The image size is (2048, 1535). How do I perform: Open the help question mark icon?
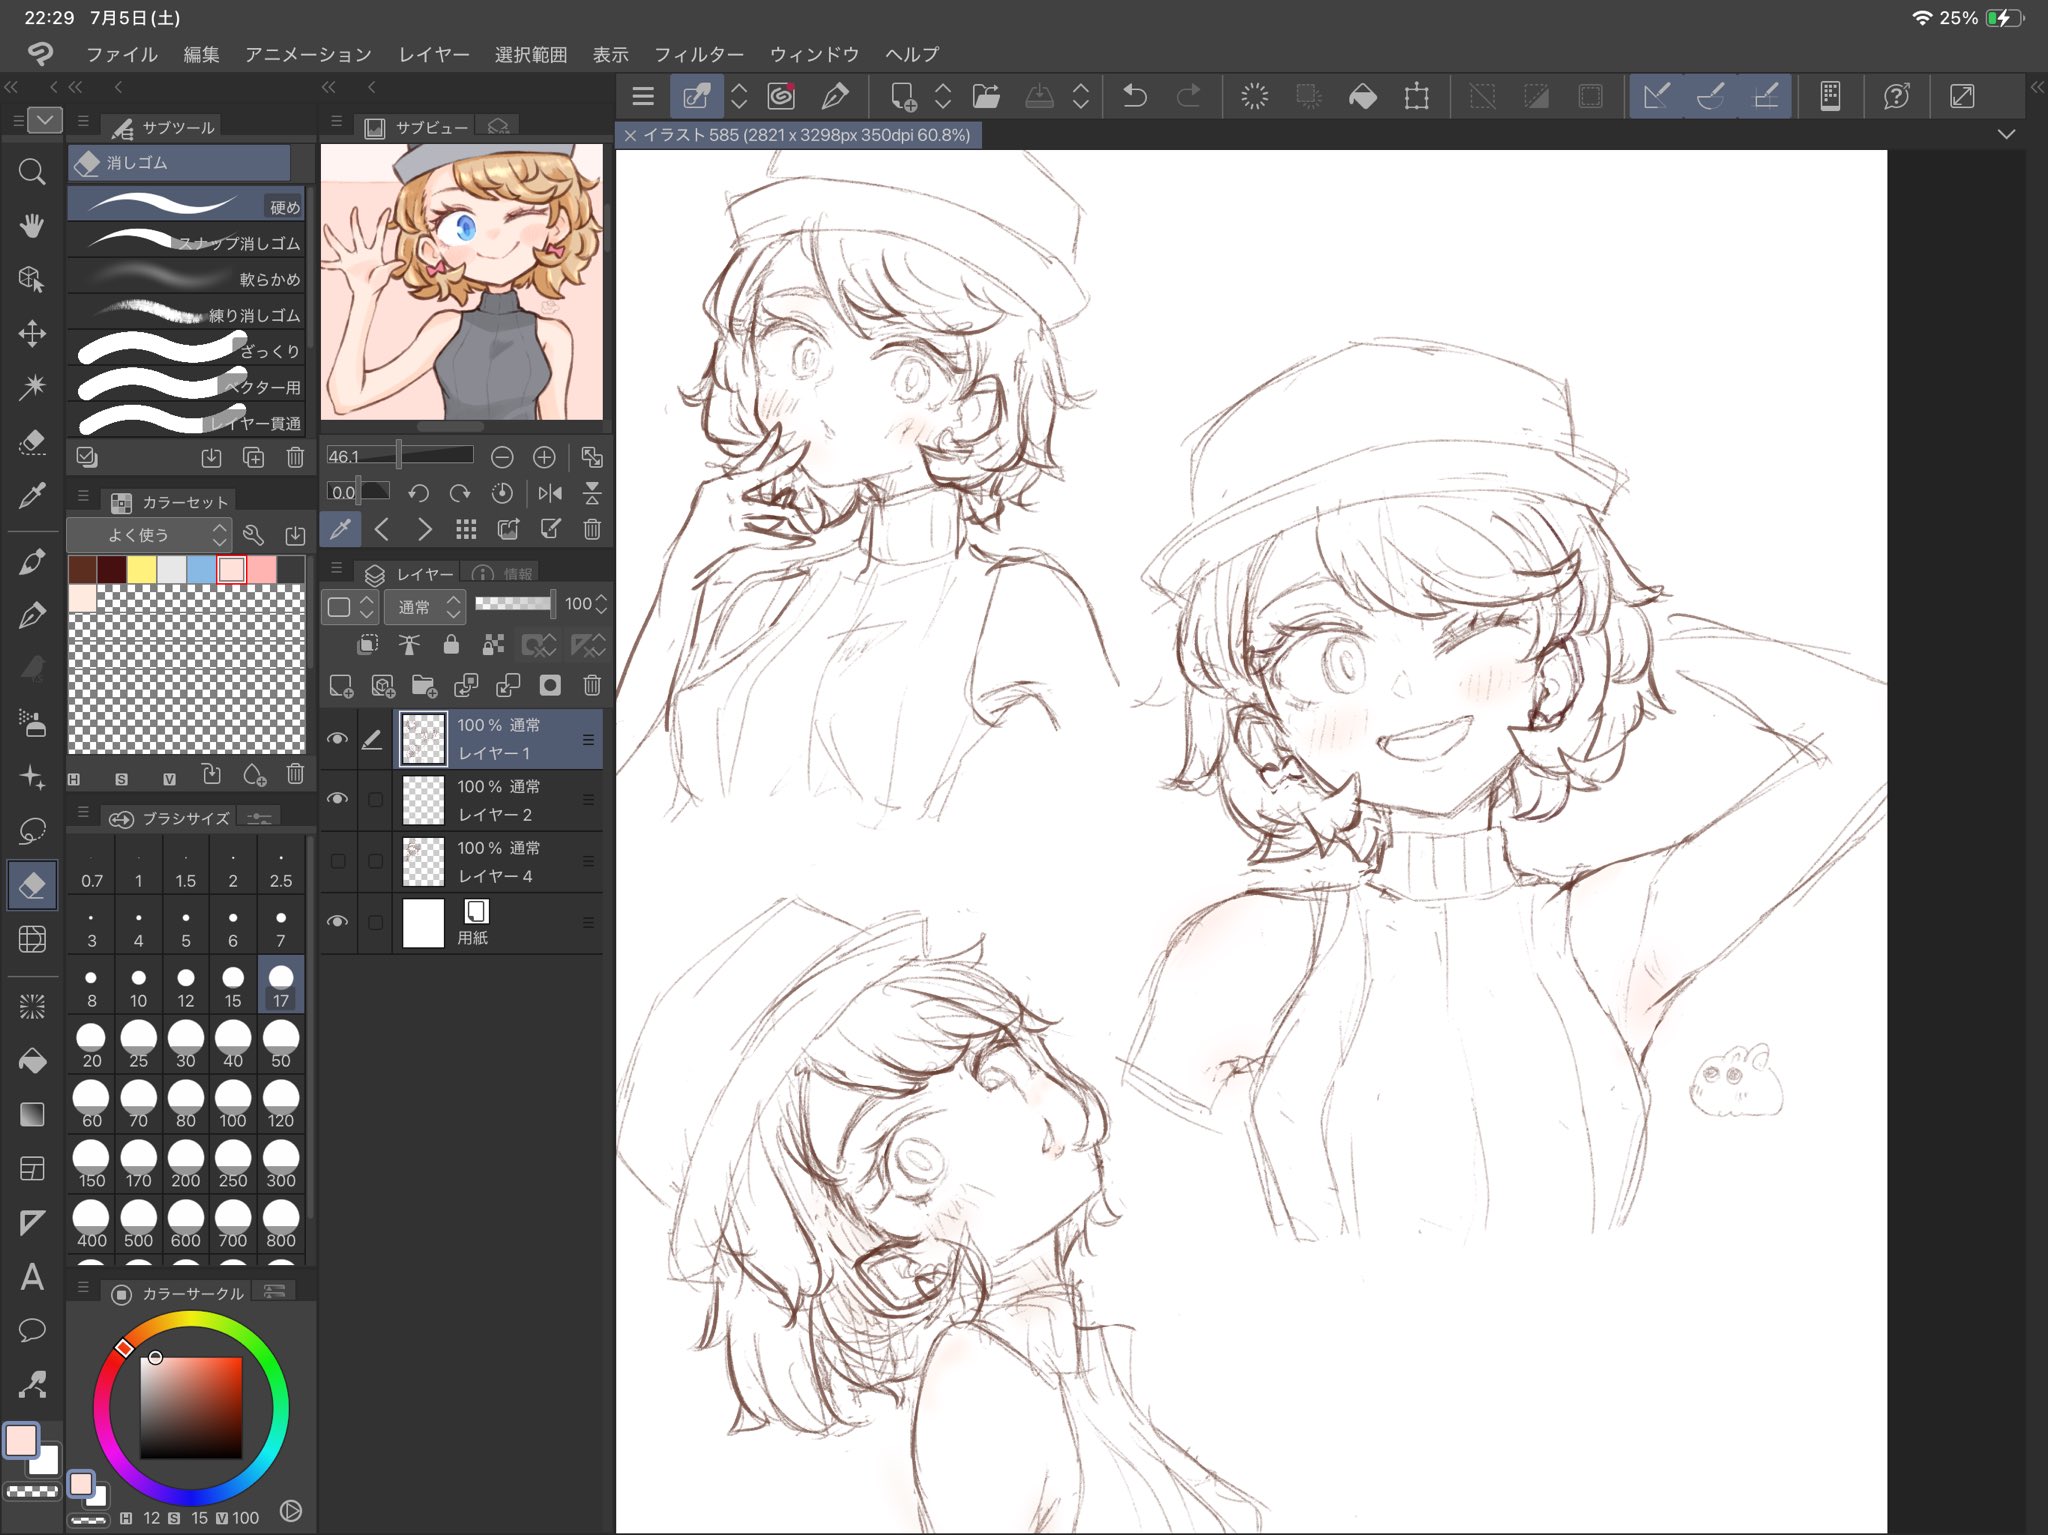tap(1896, 96)
